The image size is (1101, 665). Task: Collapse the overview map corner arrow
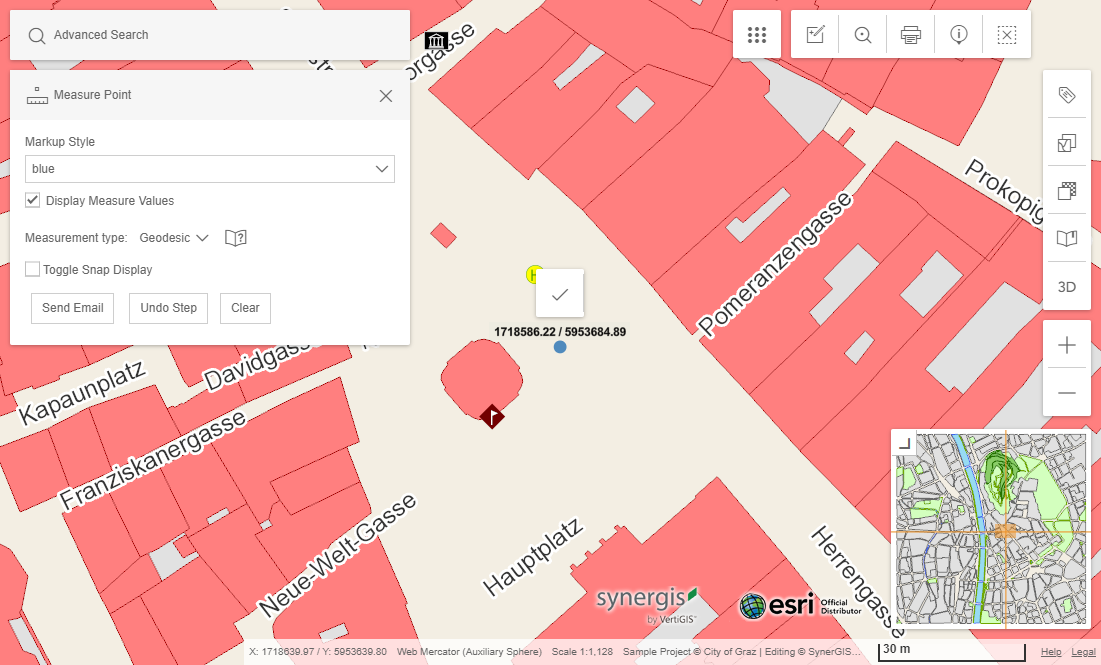click(903, 443)
